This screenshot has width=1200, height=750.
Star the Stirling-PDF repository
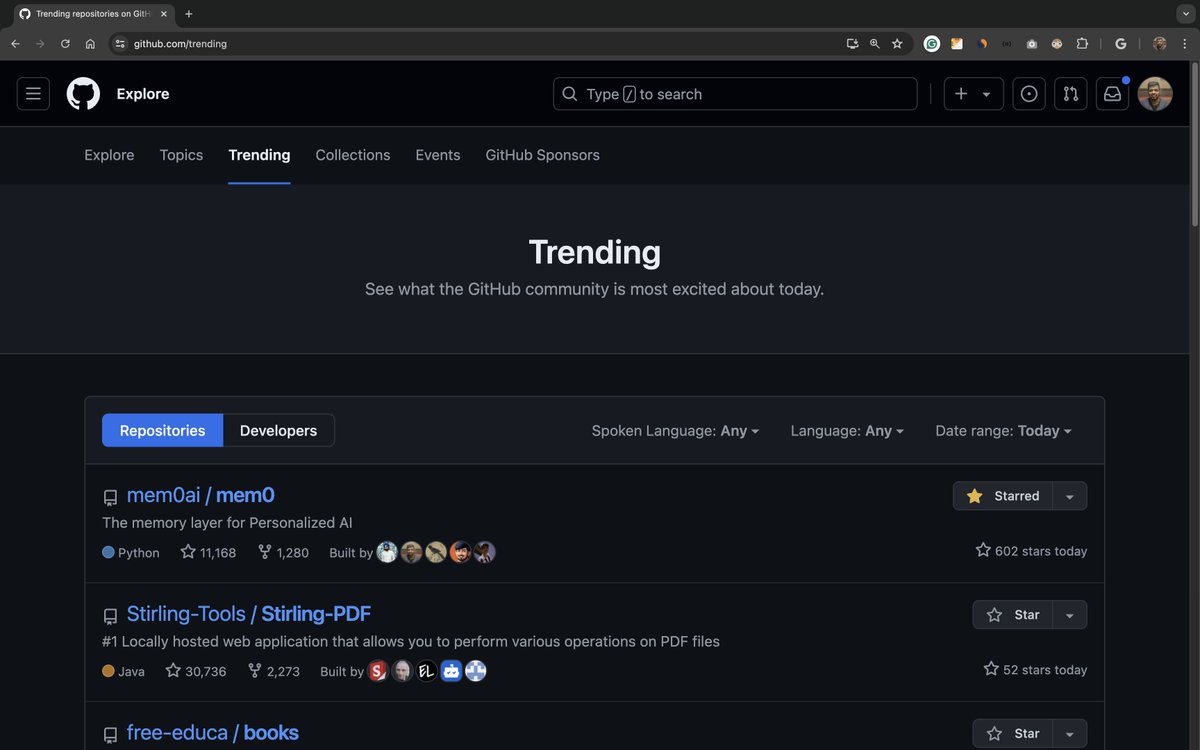coord(1013,615)
